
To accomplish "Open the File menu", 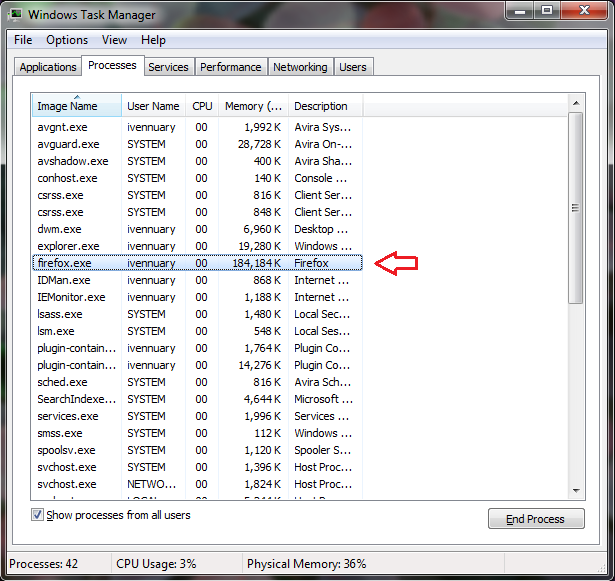I will [23, 40].
